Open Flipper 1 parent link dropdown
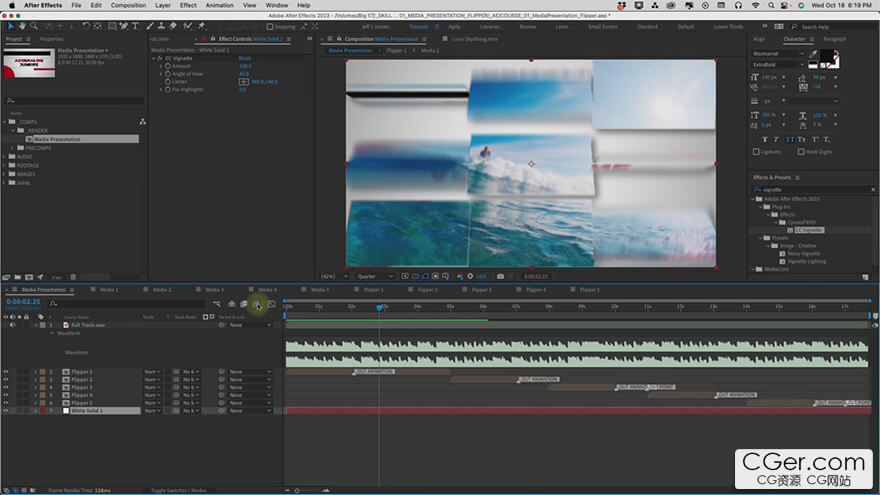Screen dimensions: 880x495 coord(250,372)
